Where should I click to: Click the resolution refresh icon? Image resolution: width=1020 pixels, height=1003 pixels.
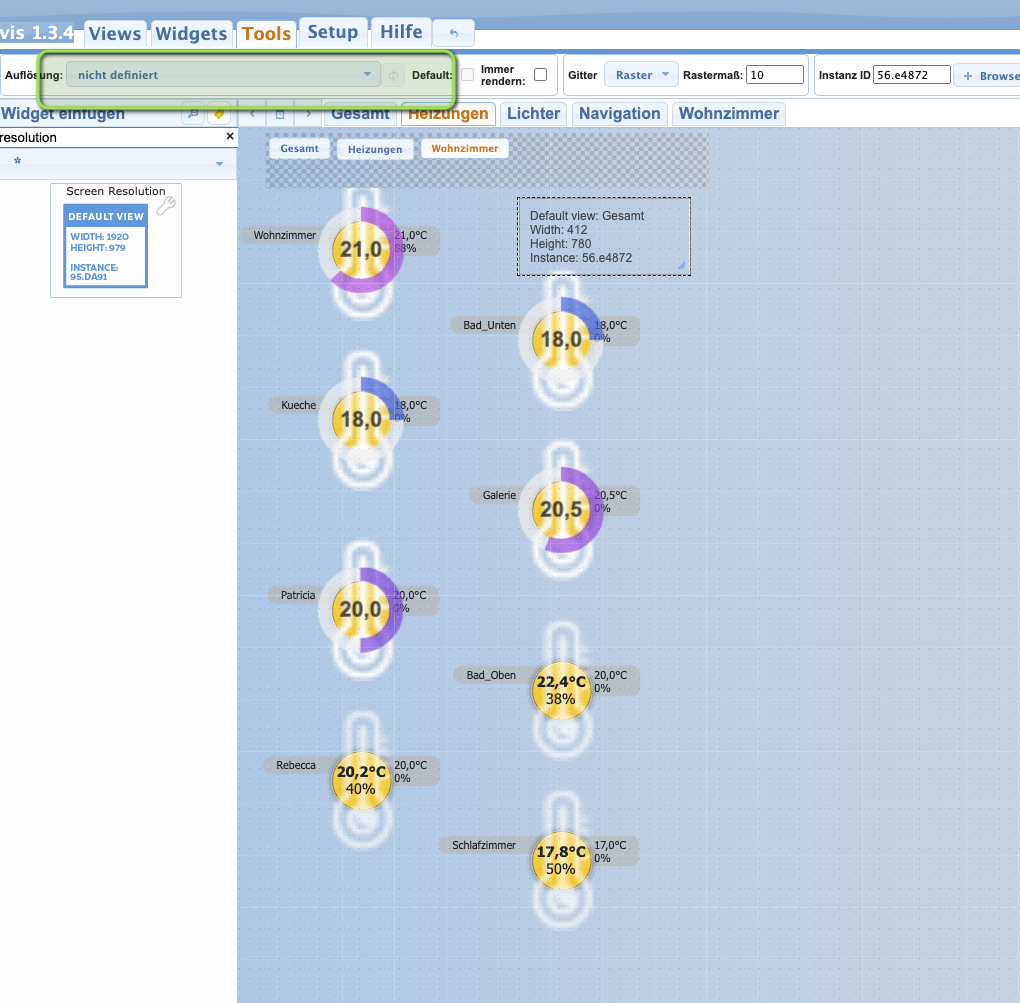click(x=393, y=75)
